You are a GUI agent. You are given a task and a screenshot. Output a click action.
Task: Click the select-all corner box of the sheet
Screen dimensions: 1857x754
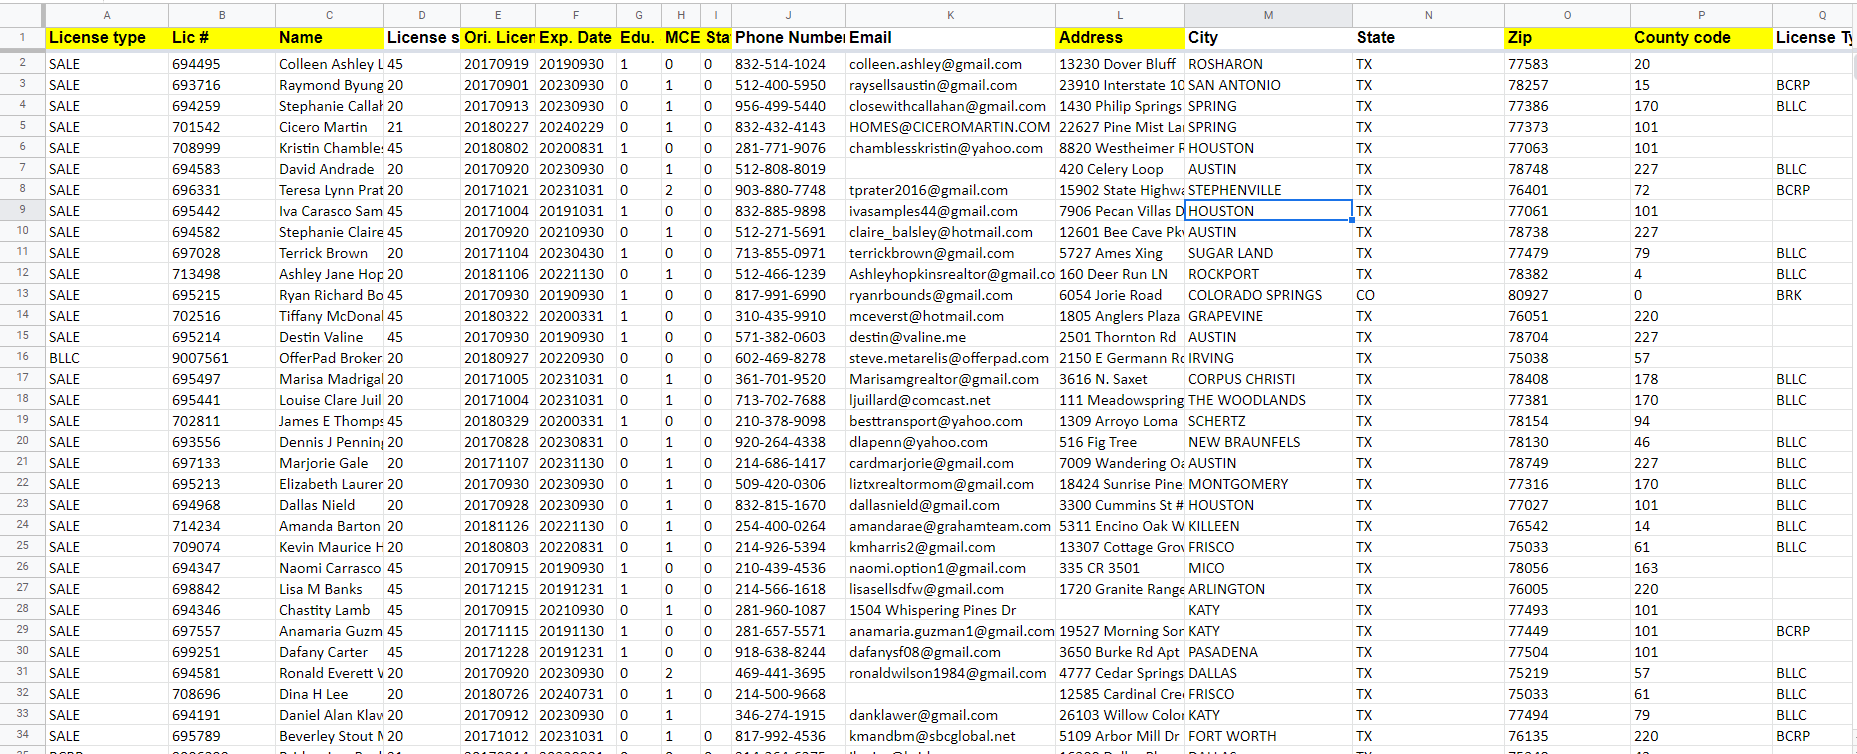22,15
